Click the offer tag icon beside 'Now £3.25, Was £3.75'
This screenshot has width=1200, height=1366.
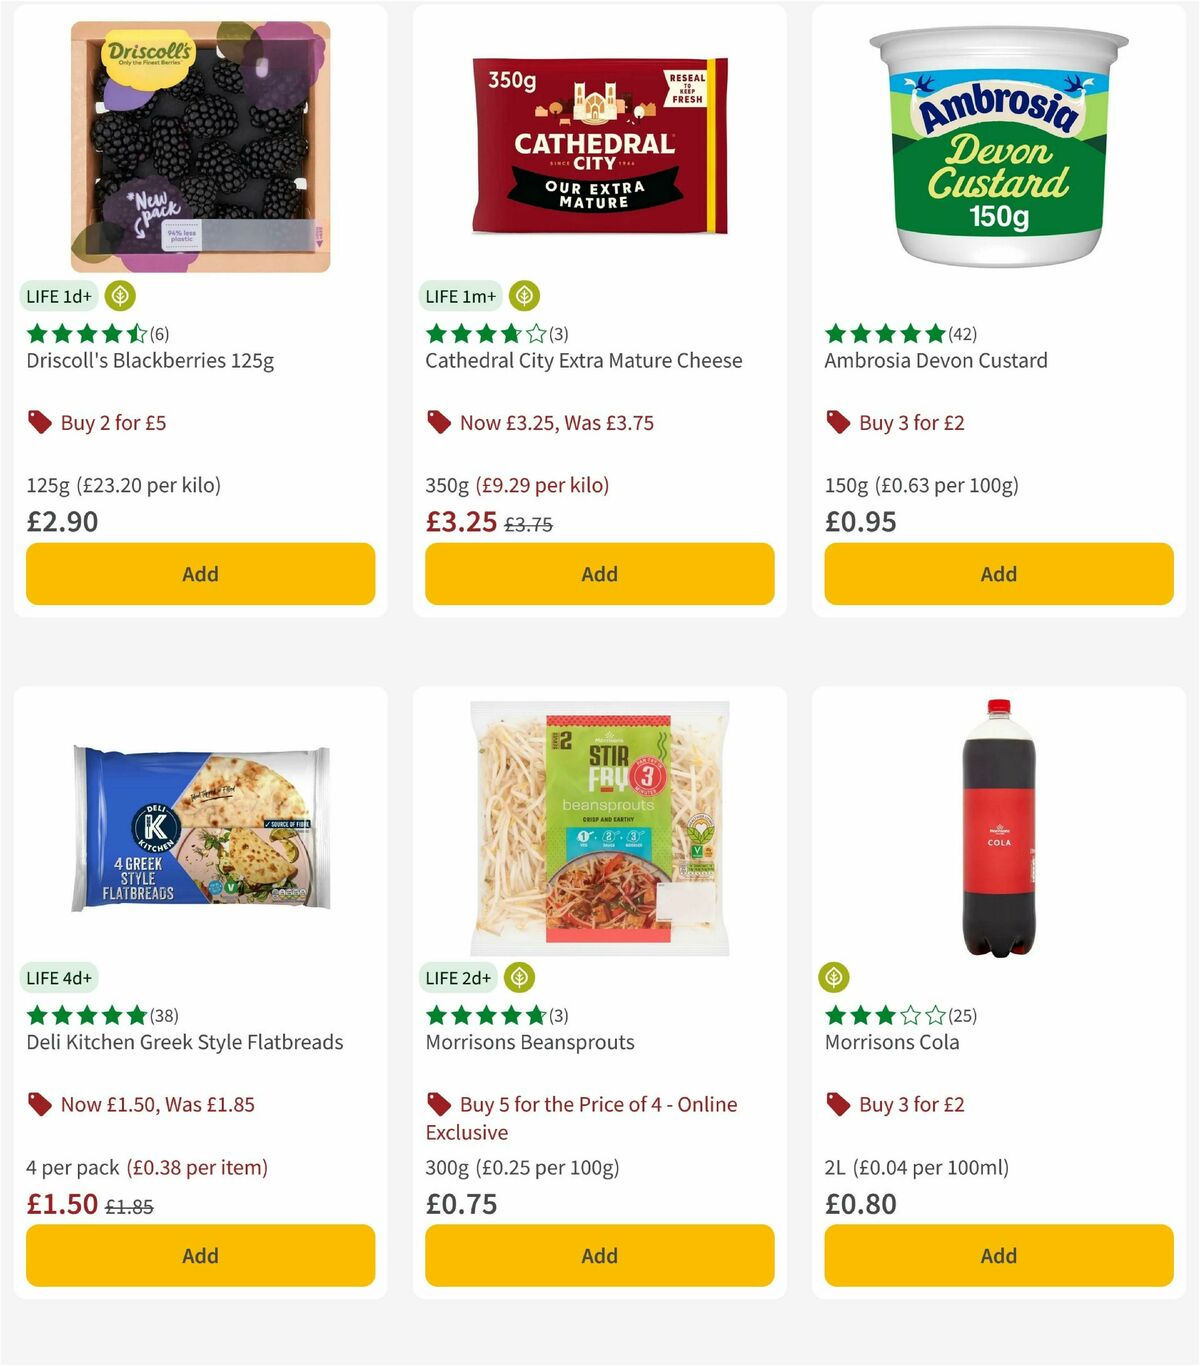[x=438, y=422]
